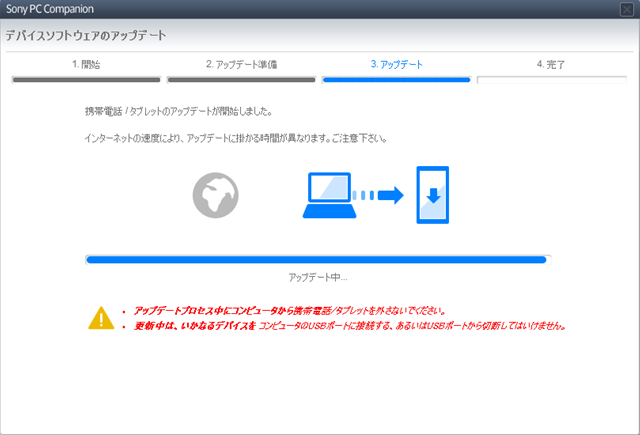This screenshot has height=435, width=640.
Task: Click the blue laptop computer icon
Action: coord(329,195)
